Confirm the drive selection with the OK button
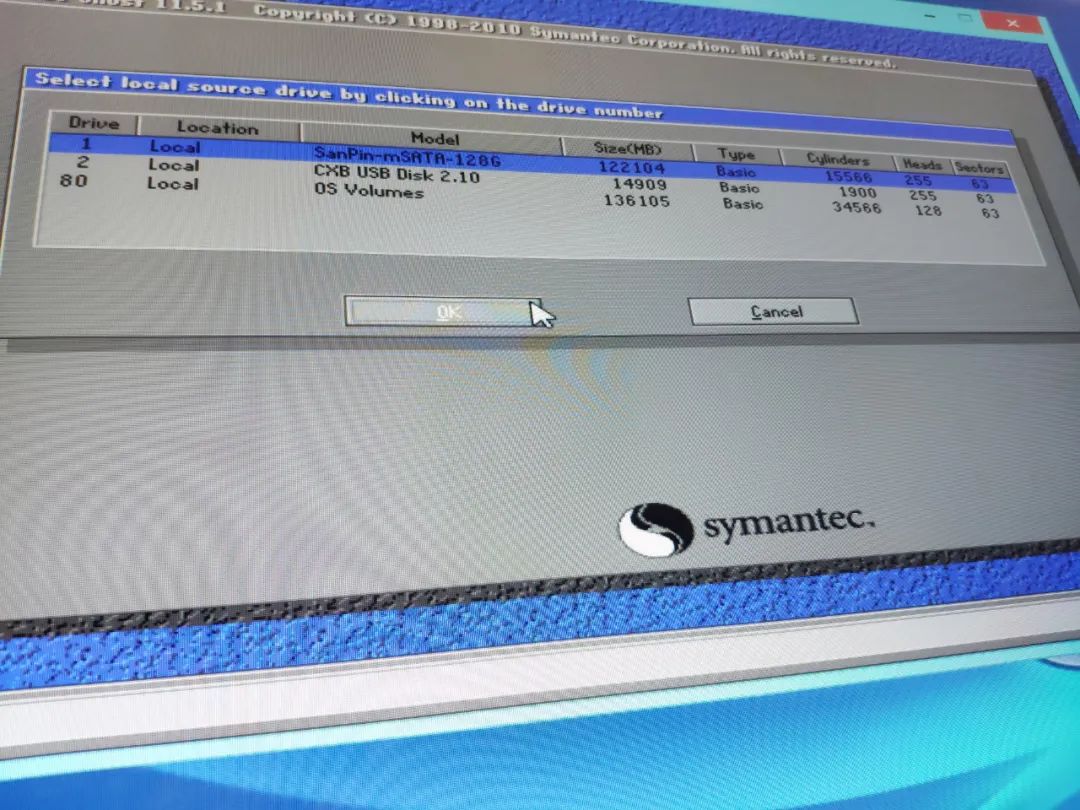This screenshot has height=810, width=1080. [442, 311]
